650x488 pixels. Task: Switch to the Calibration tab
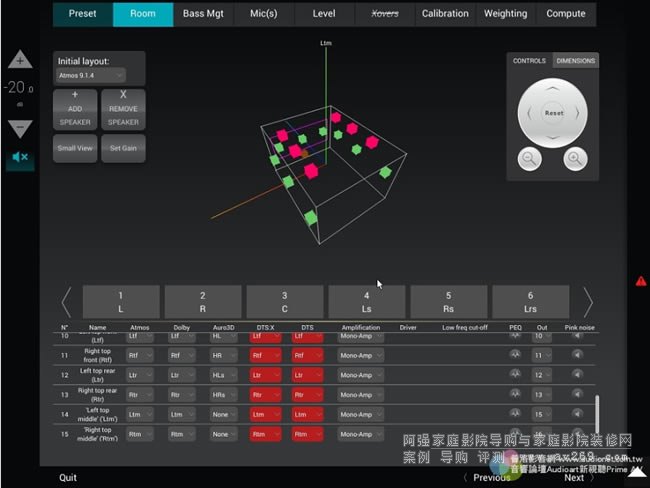pyautogui.click(x=445, y=14)
